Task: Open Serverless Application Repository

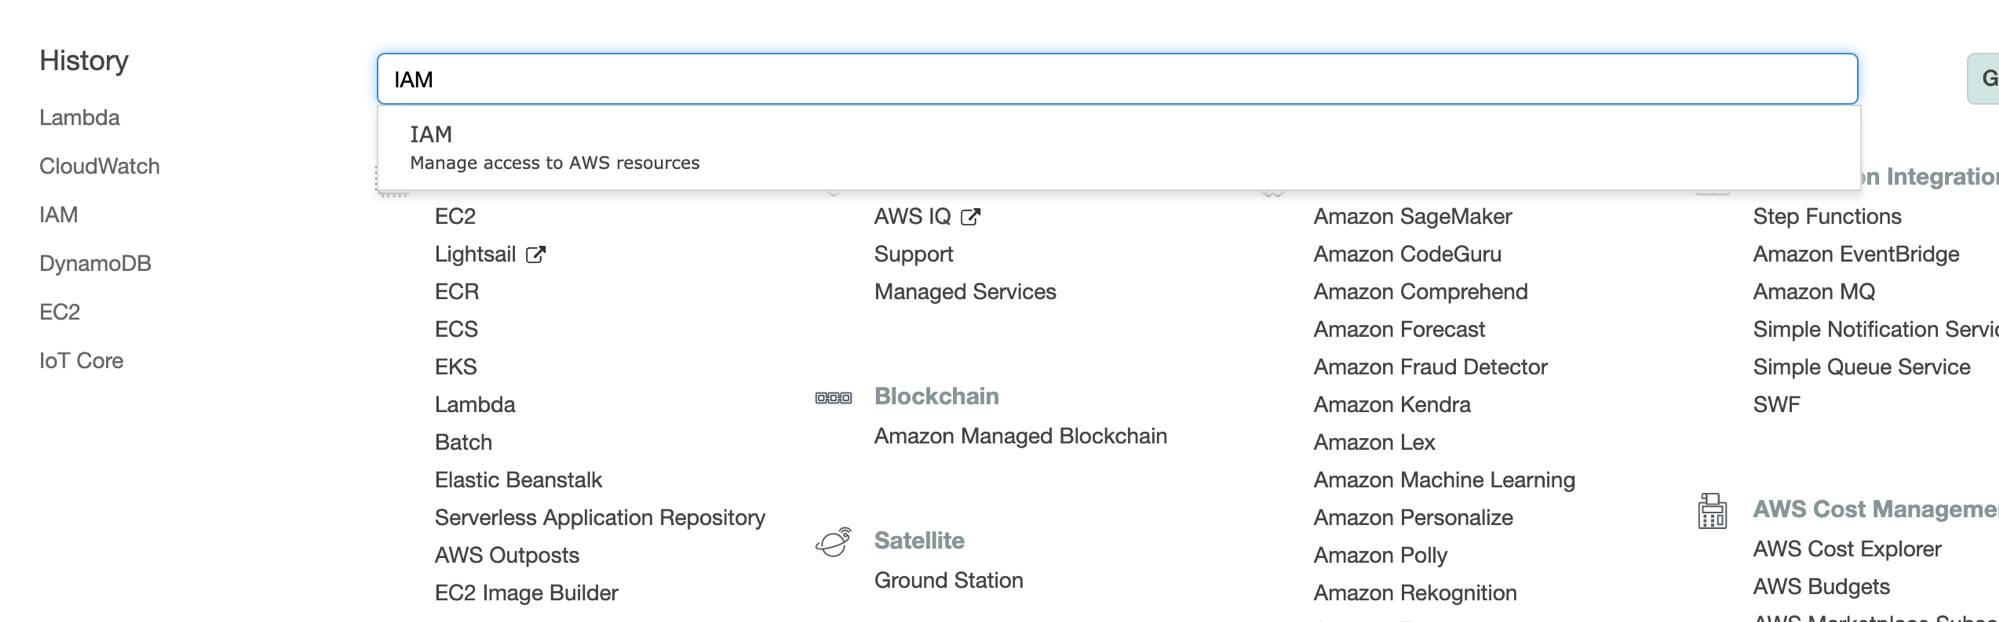Action: point(600,518)
